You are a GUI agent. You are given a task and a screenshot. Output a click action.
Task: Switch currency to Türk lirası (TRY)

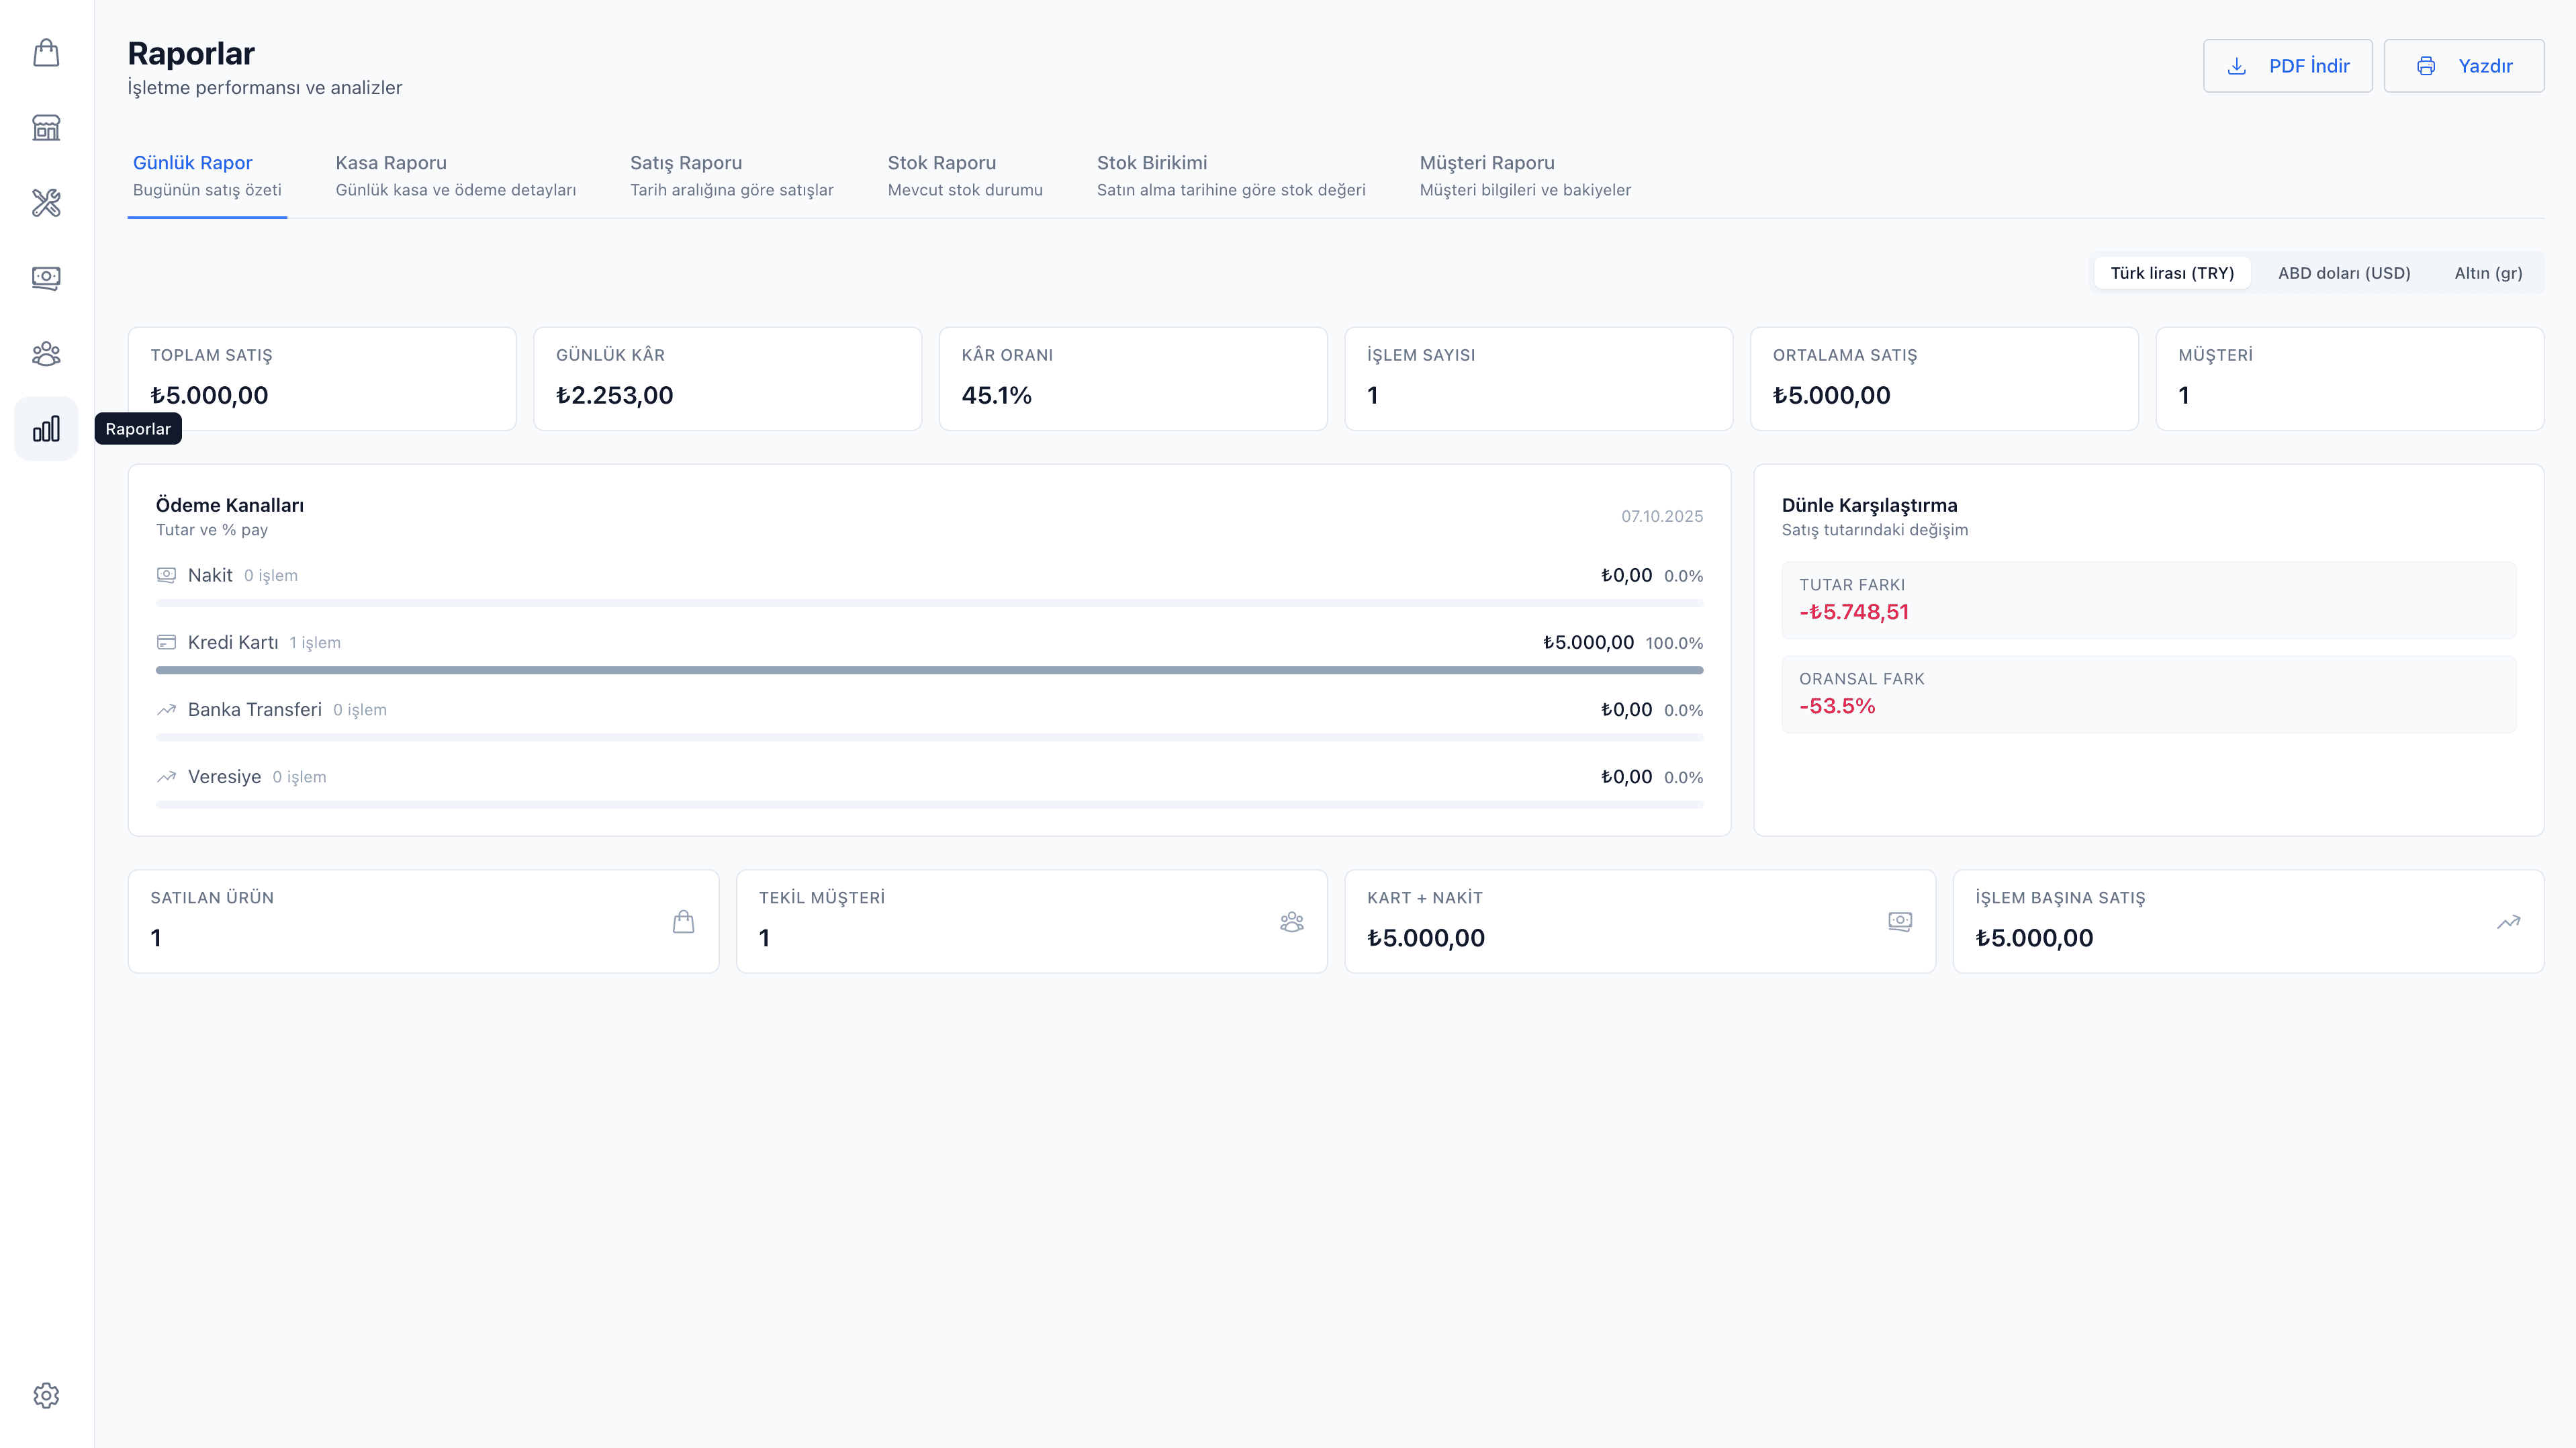pos(2171,273)
